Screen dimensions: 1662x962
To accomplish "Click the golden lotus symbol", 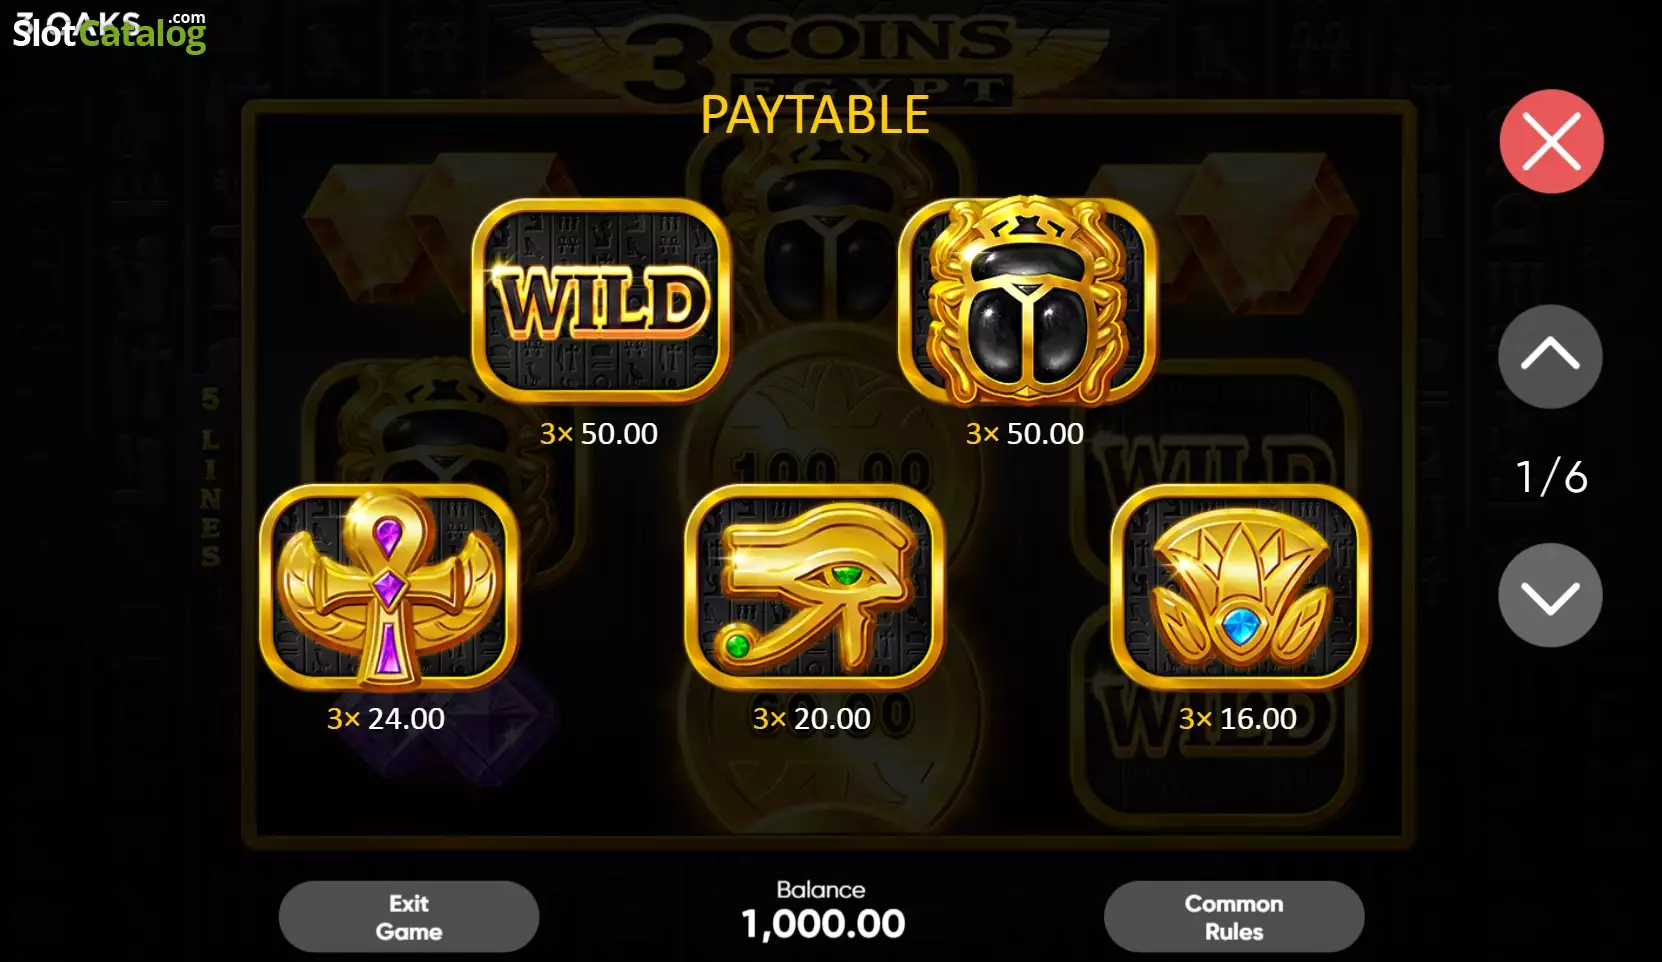I will 1240,587.
